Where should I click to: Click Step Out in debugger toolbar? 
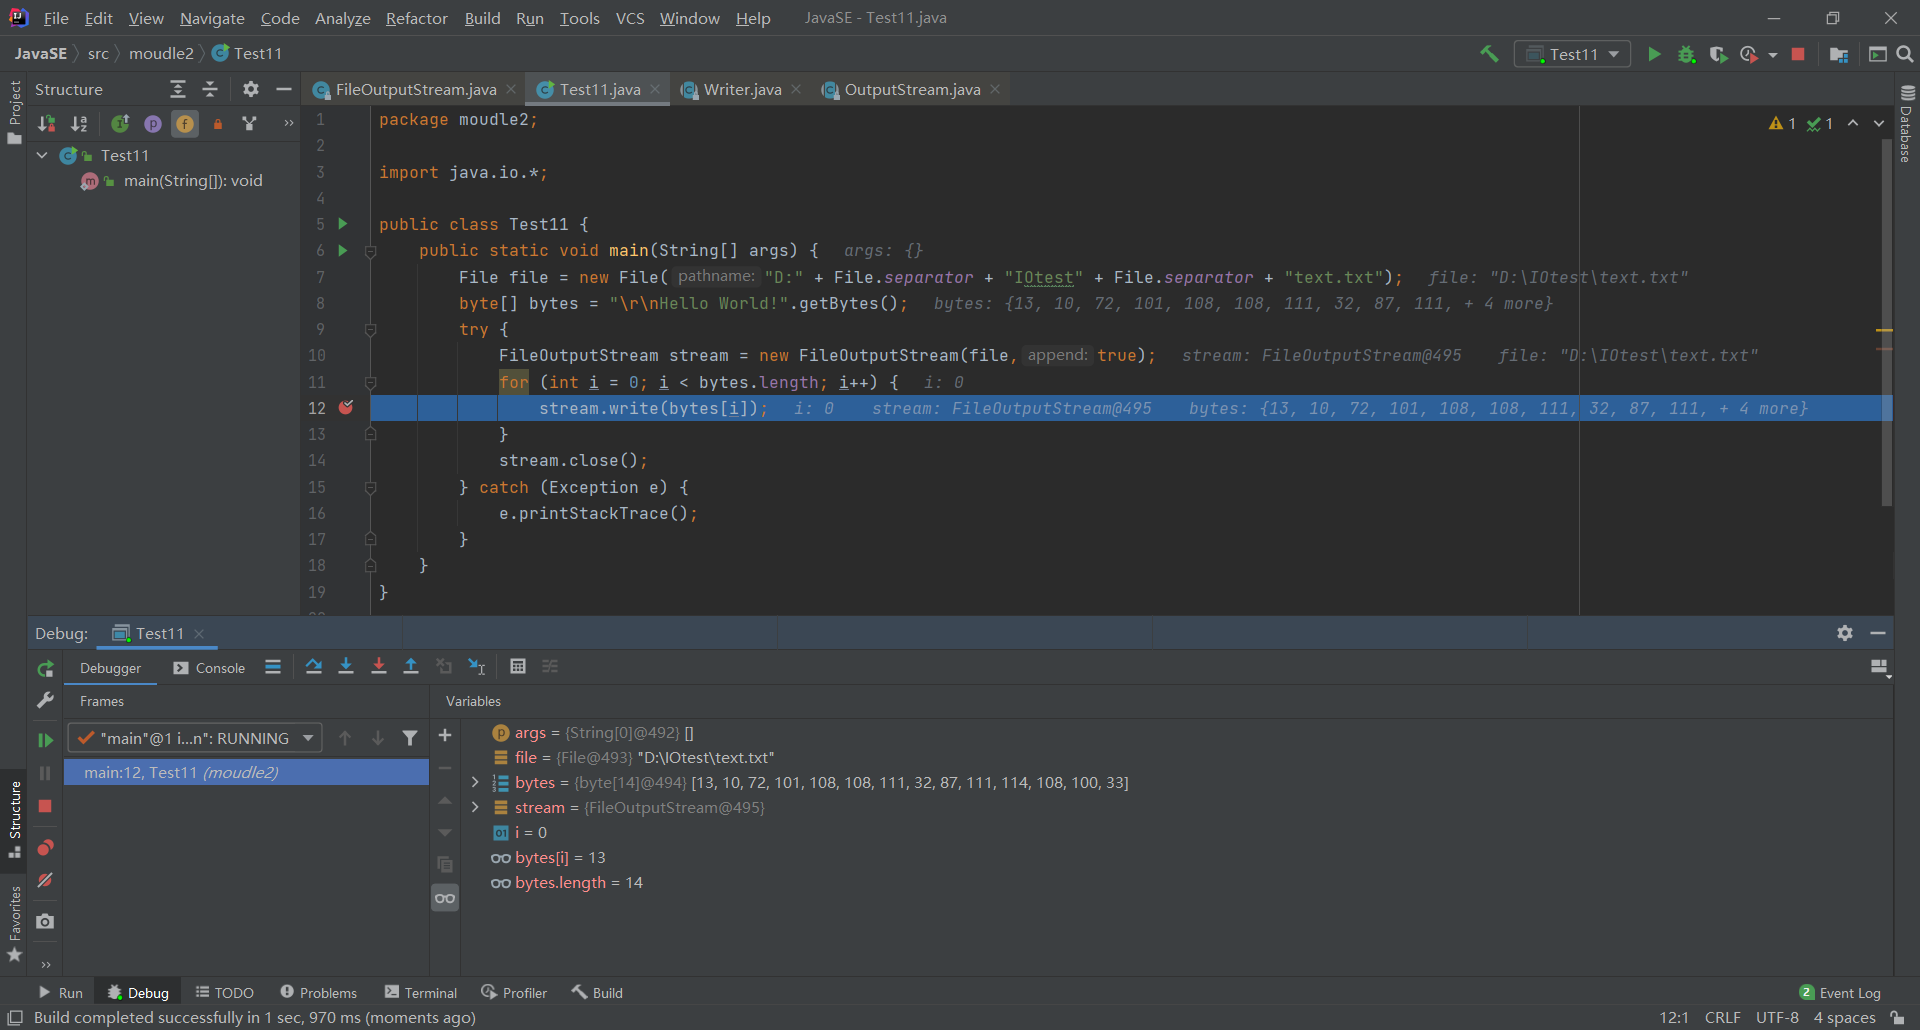pos(411,667)
